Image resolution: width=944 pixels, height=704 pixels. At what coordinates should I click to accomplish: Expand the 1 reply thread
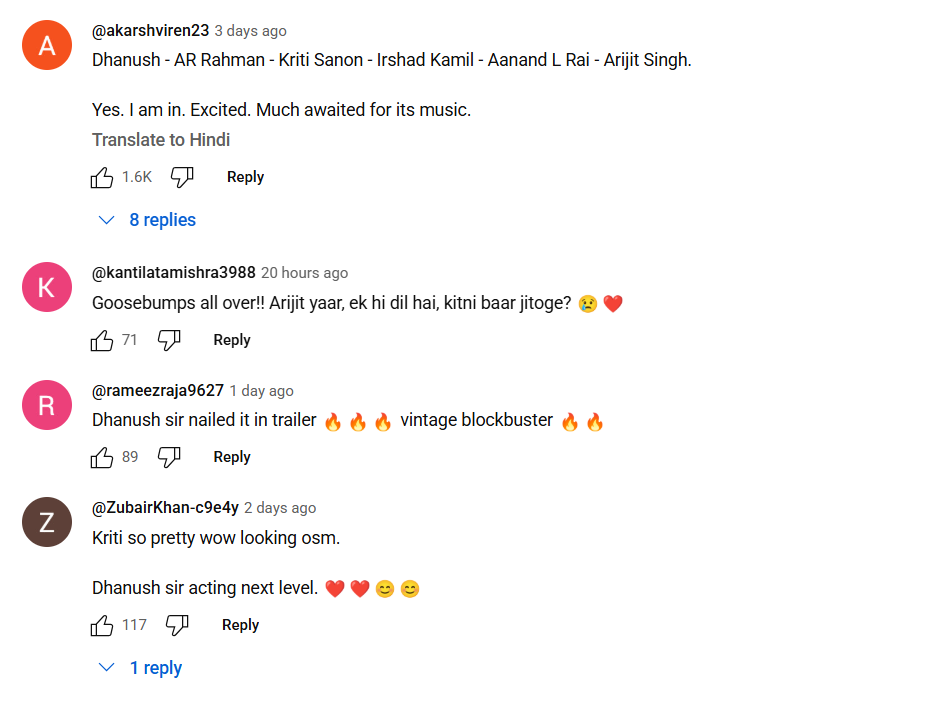click(141, 668)
